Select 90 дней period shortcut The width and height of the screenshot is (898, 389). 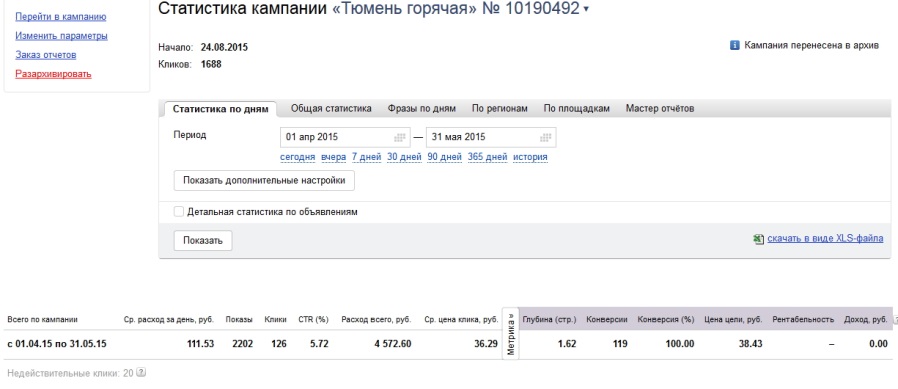444,157
